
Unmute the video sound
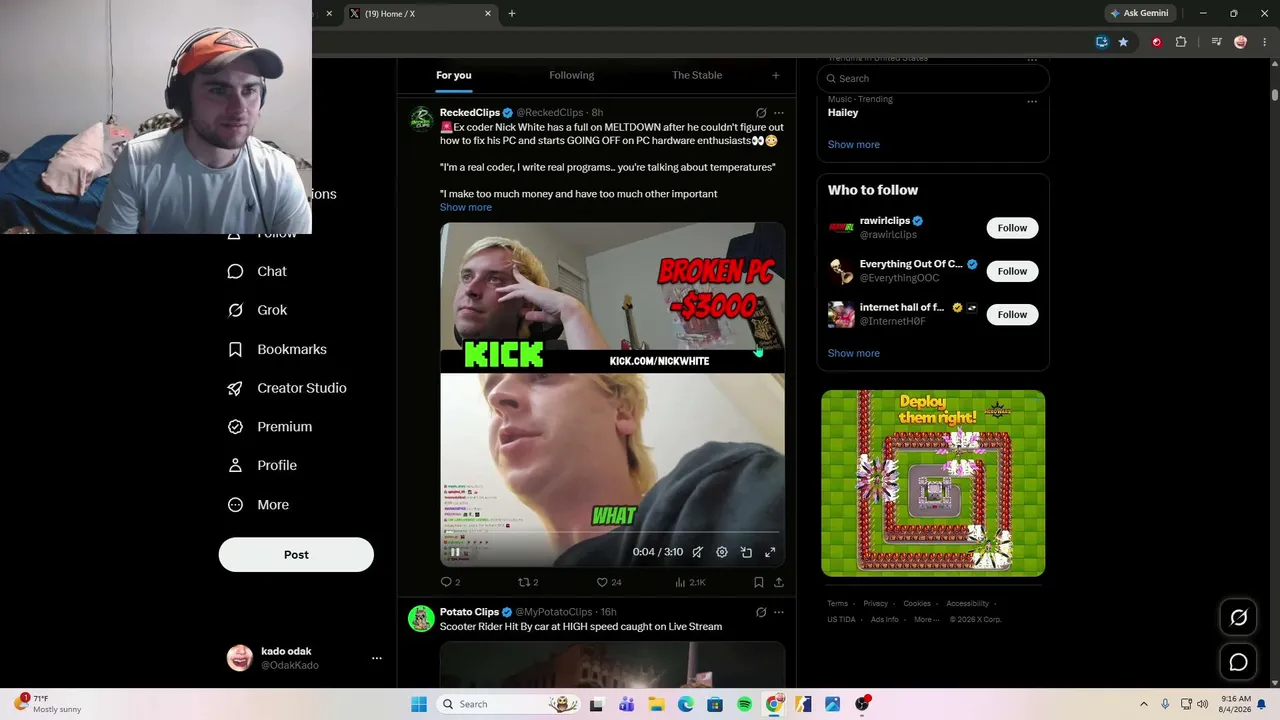click(x=698, y=552)
